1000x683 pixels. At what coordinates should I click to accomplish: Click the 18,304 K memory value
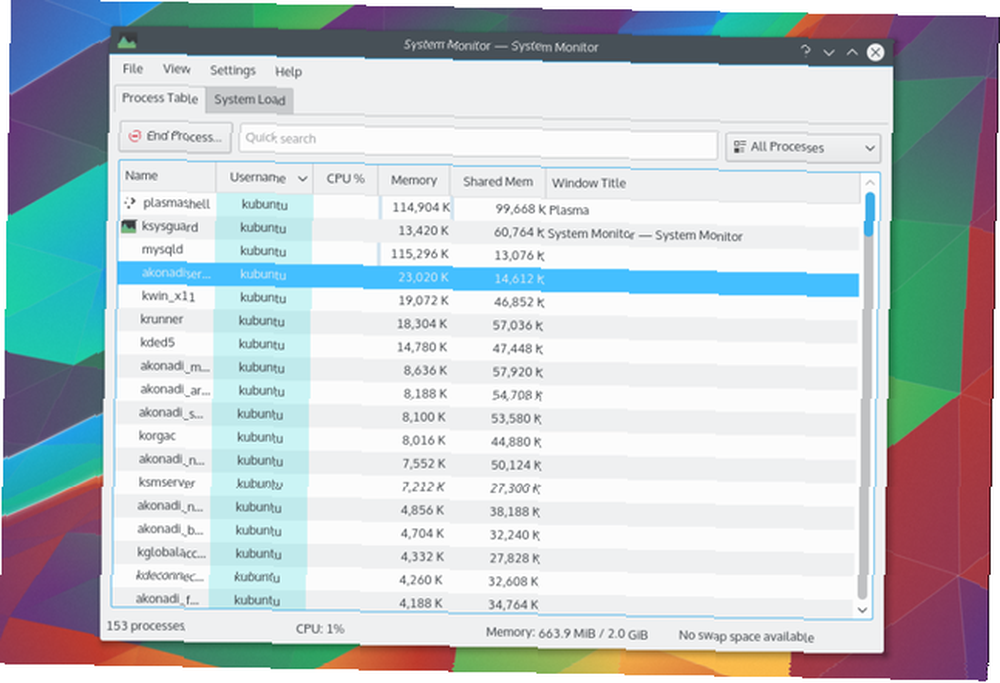tap(422, 324)
